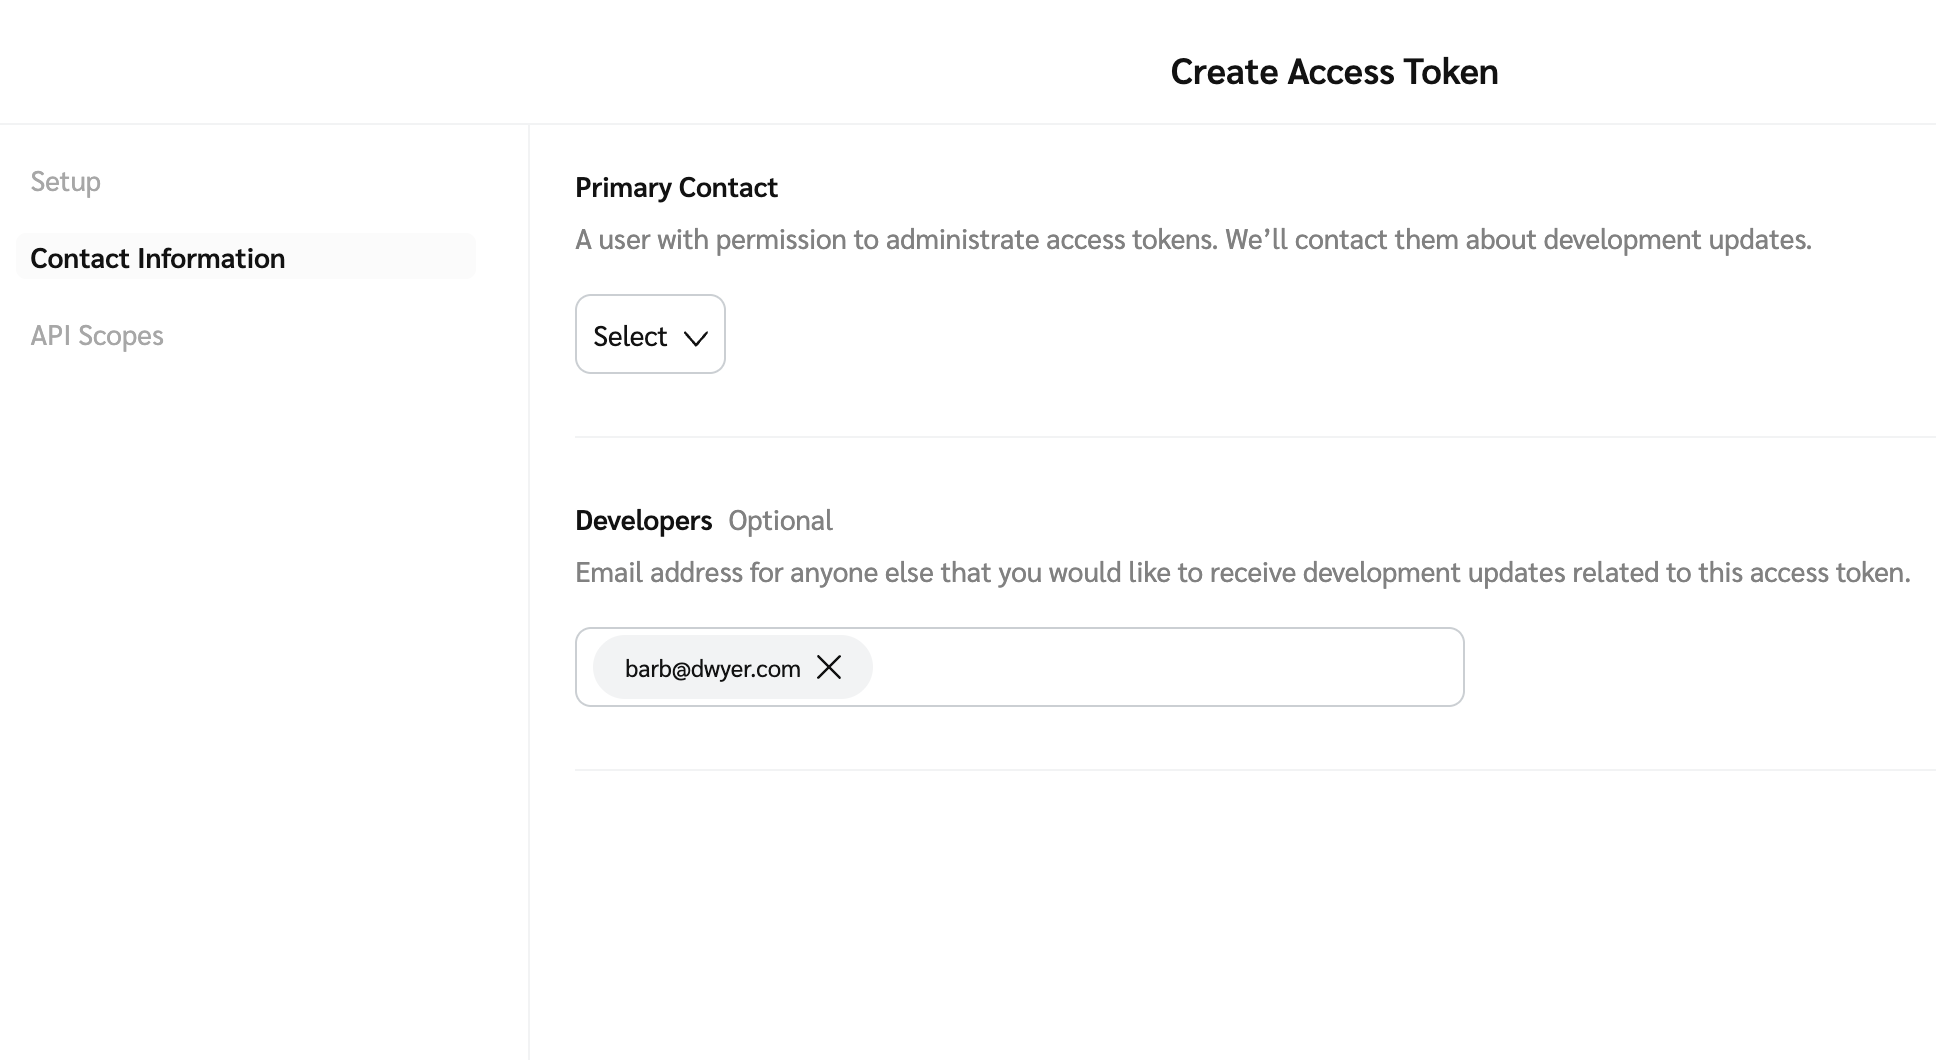Click the Primary Contact description text
Screen dimensions: 1936x1060
pyautogui.click(x=1193, y=240)
